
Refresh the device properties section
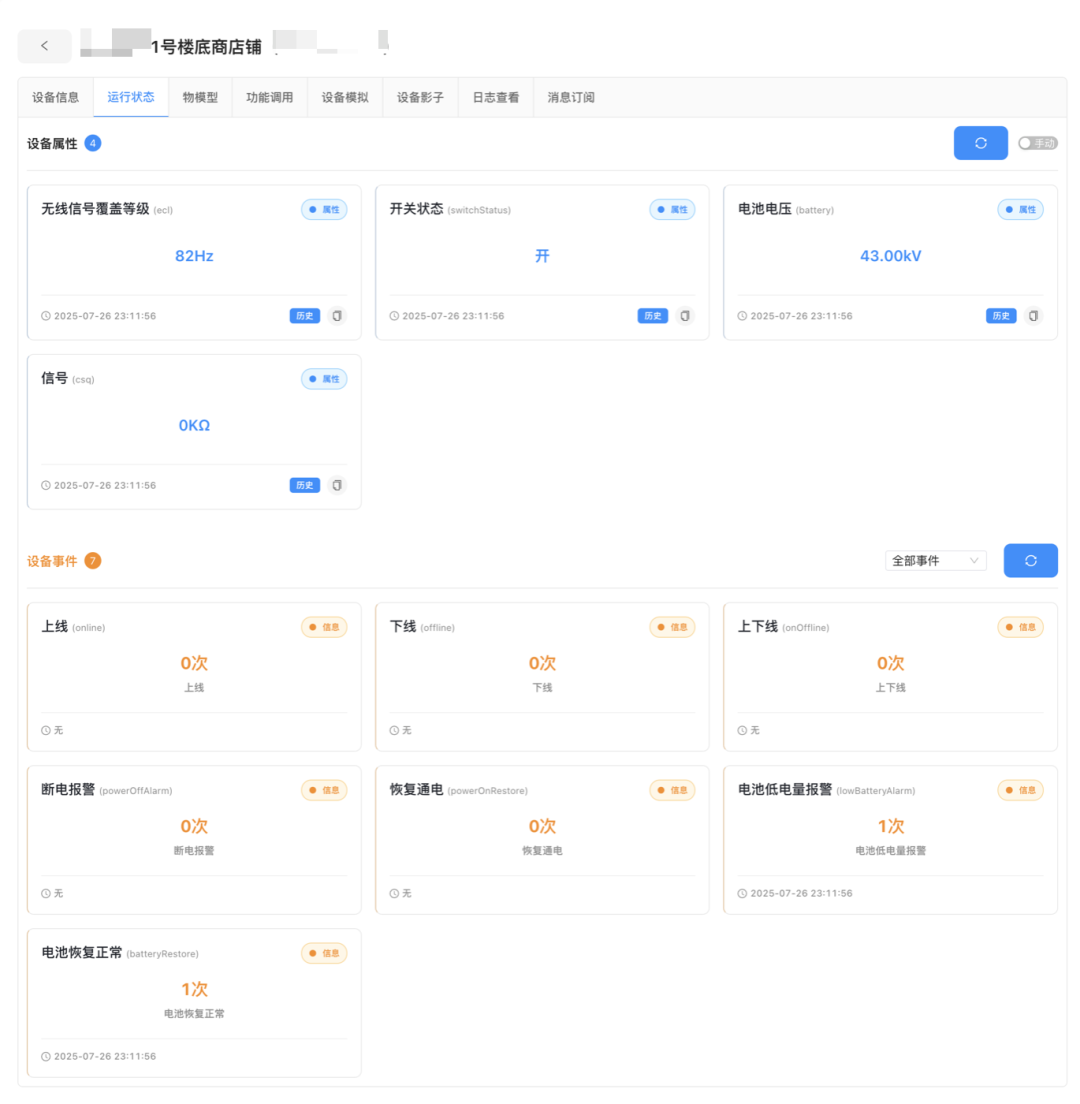[x=980, y=143]
